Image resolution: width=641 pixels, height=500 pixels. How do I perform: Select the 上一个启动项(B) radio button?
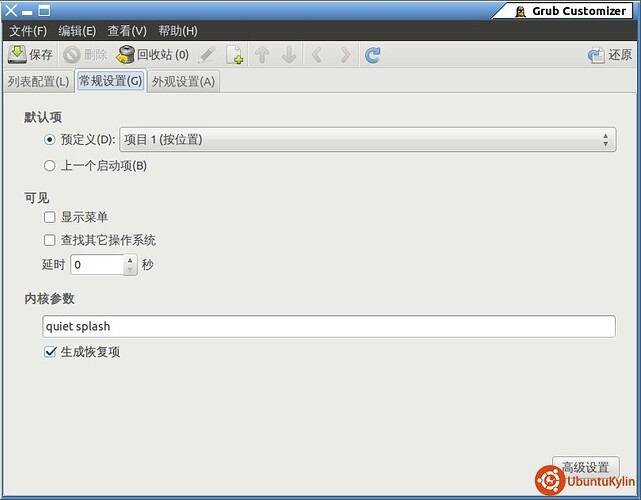tap(49, 166)
